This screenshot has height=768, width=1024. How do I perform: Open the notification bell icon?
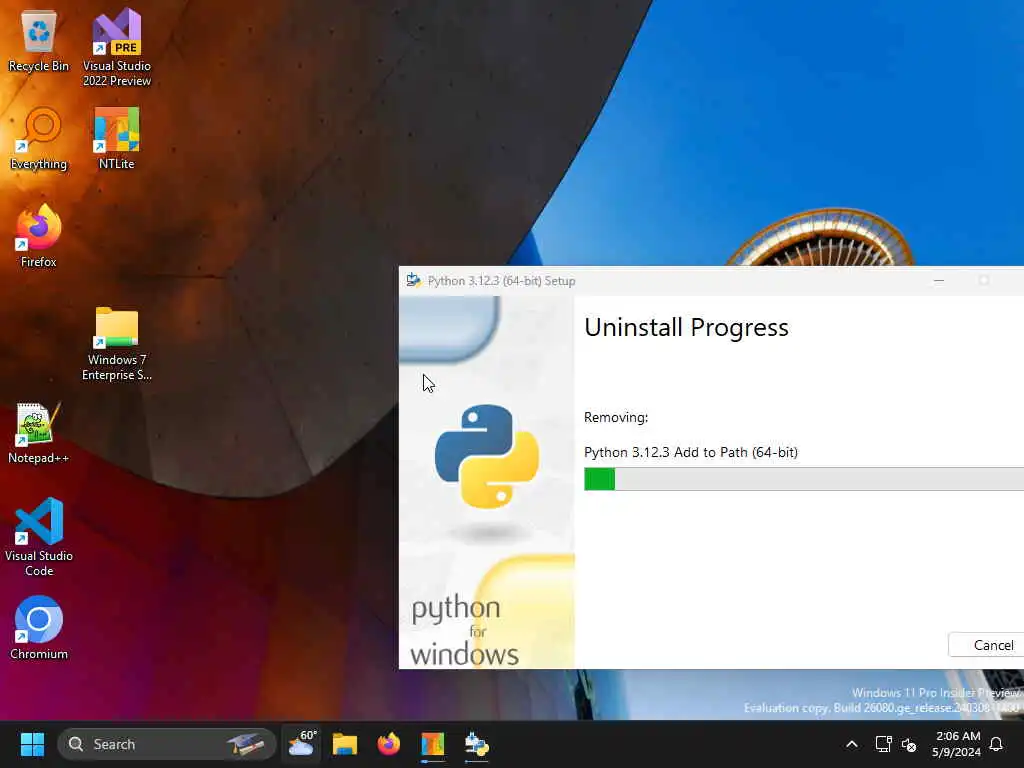point(997,744)
